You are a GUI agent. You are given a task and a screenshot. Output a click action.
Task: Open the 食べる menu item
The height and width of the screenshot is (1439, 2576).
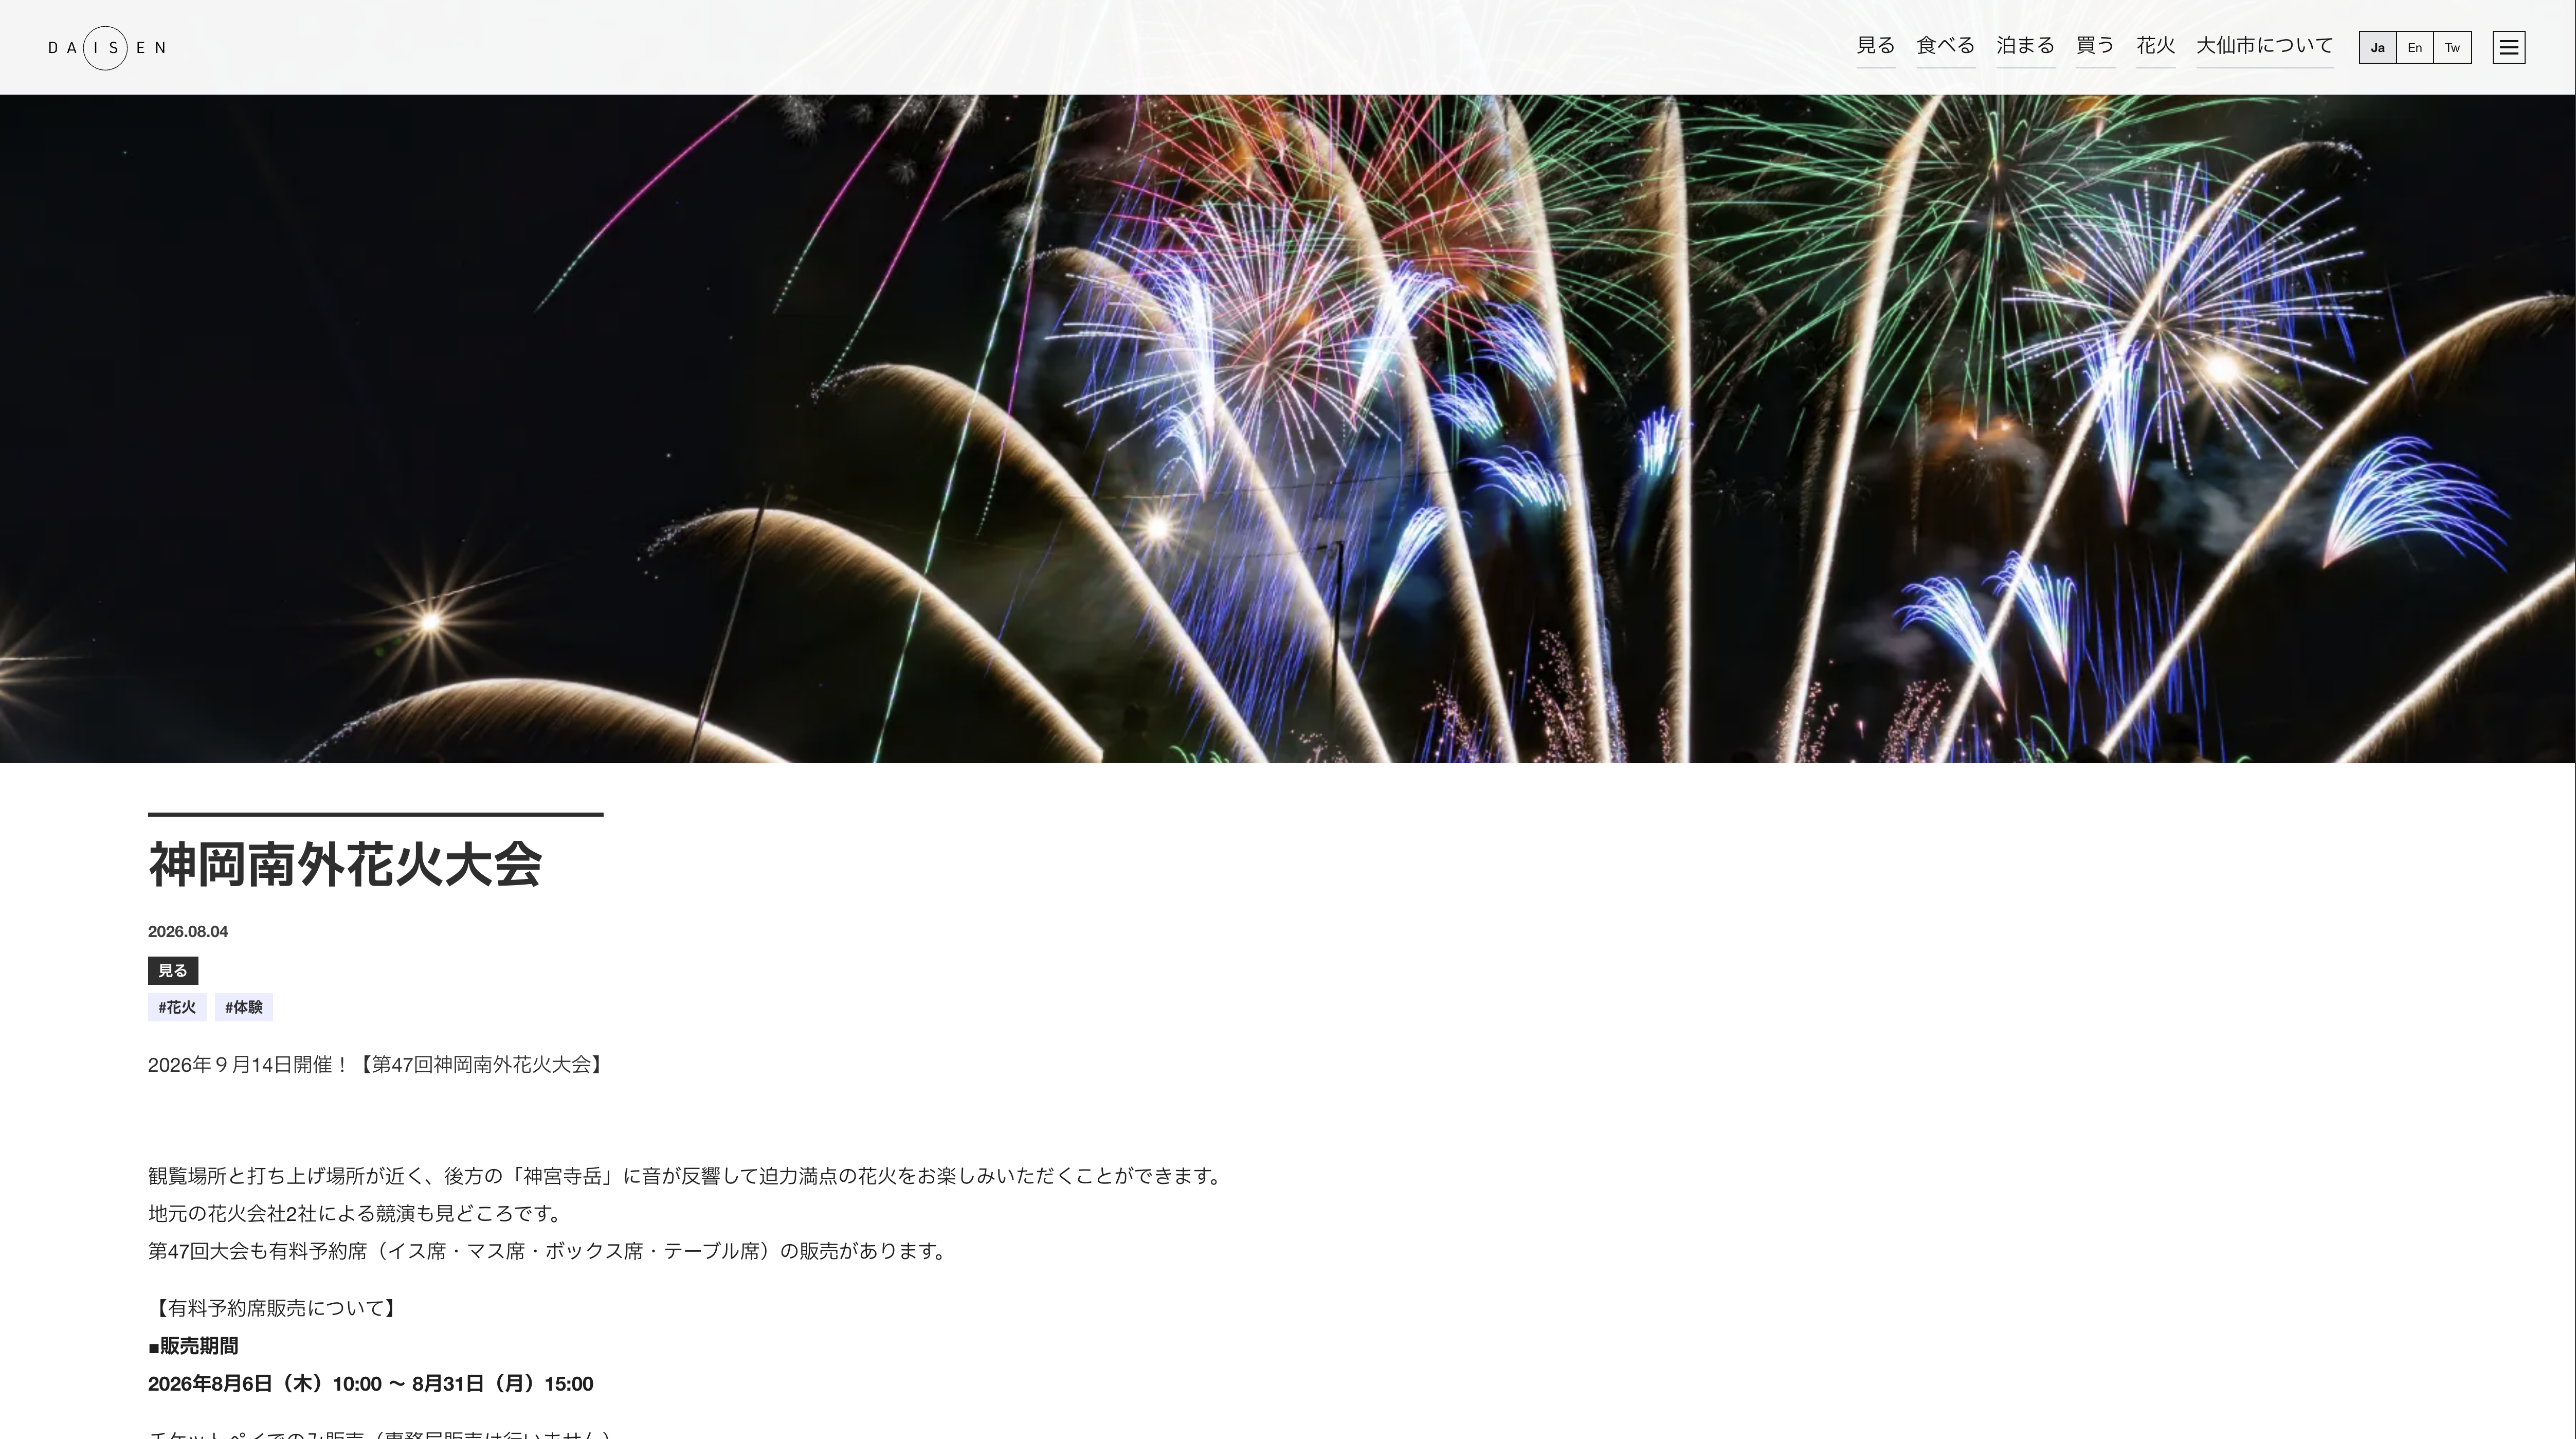pyautogui.click(x=1945, y=46)
